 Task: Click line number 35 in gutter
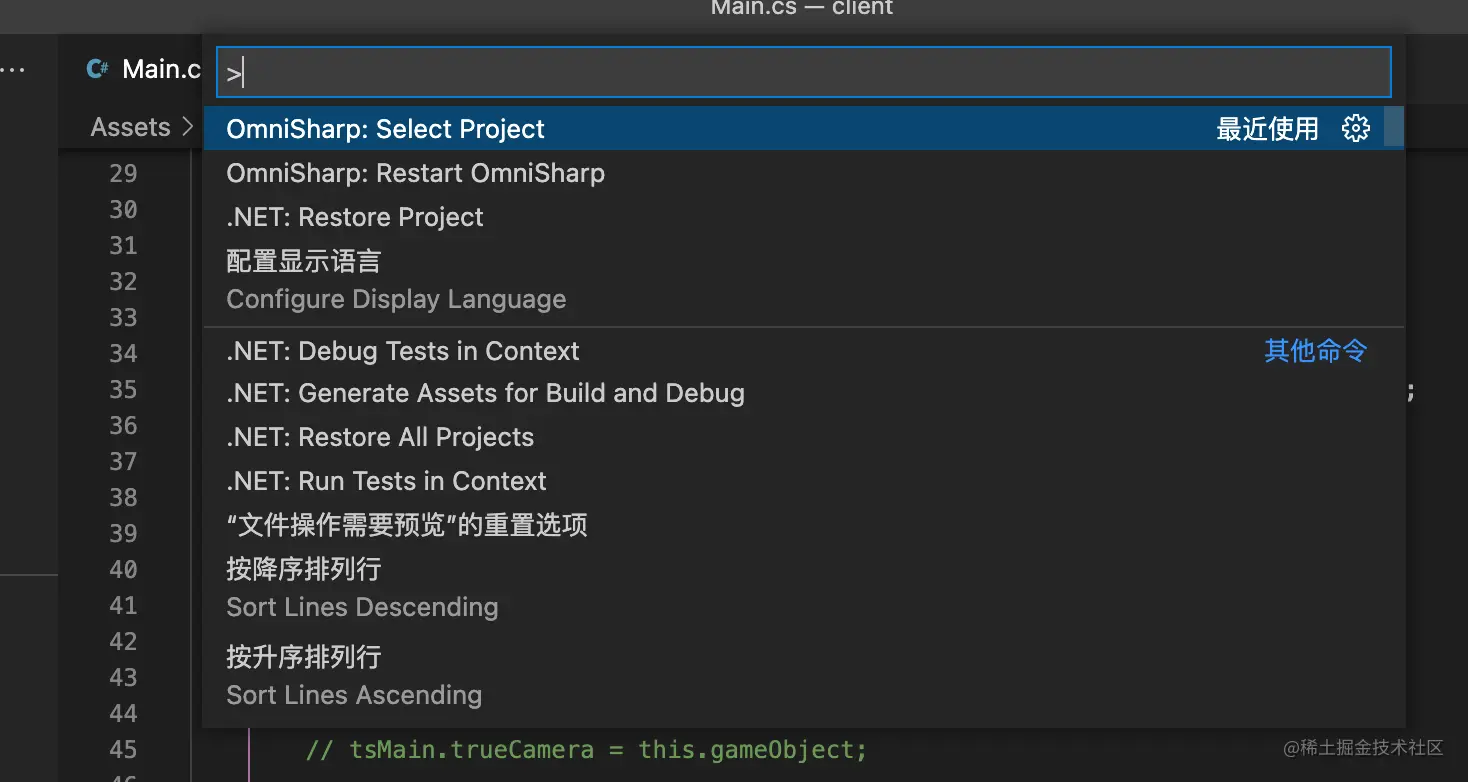tap(123, 389)
